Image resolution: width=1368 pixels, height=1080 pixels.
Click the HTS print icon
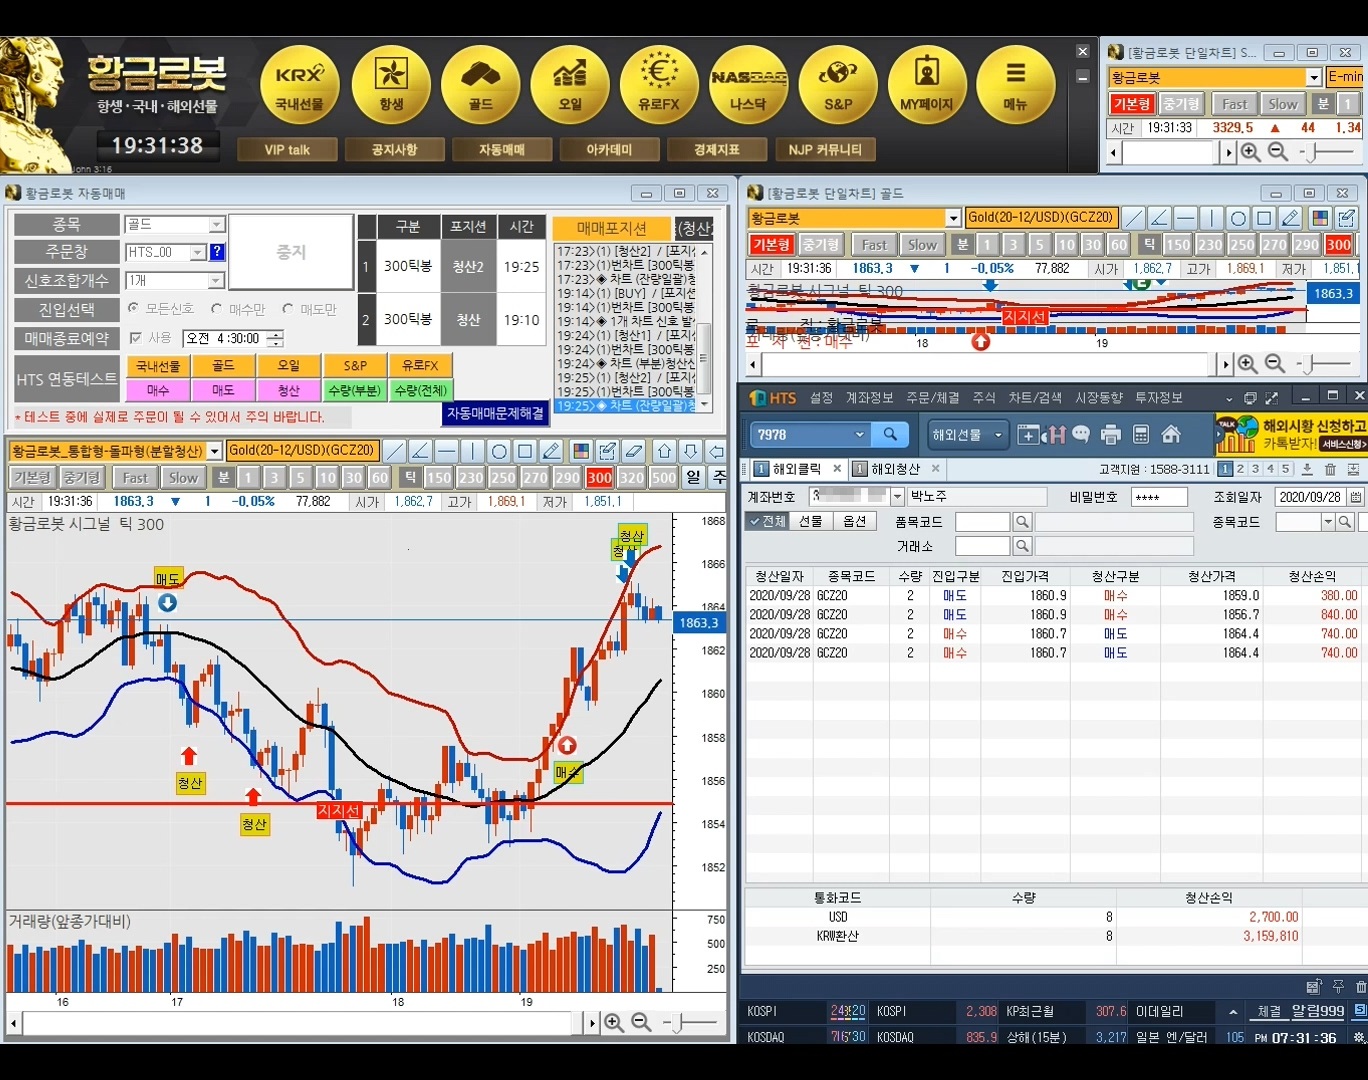1111,434
